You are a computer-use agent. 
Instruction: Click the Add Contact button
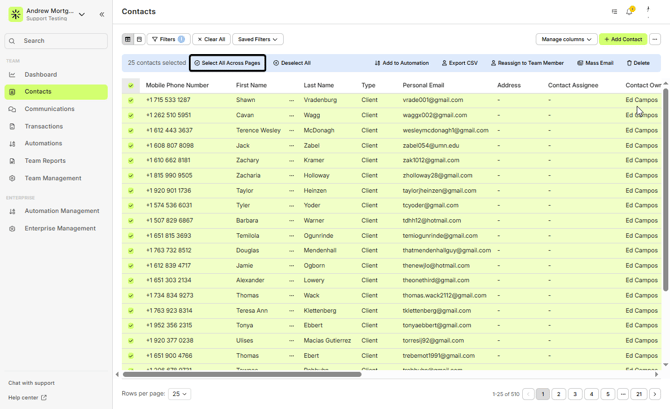[622, 39]
